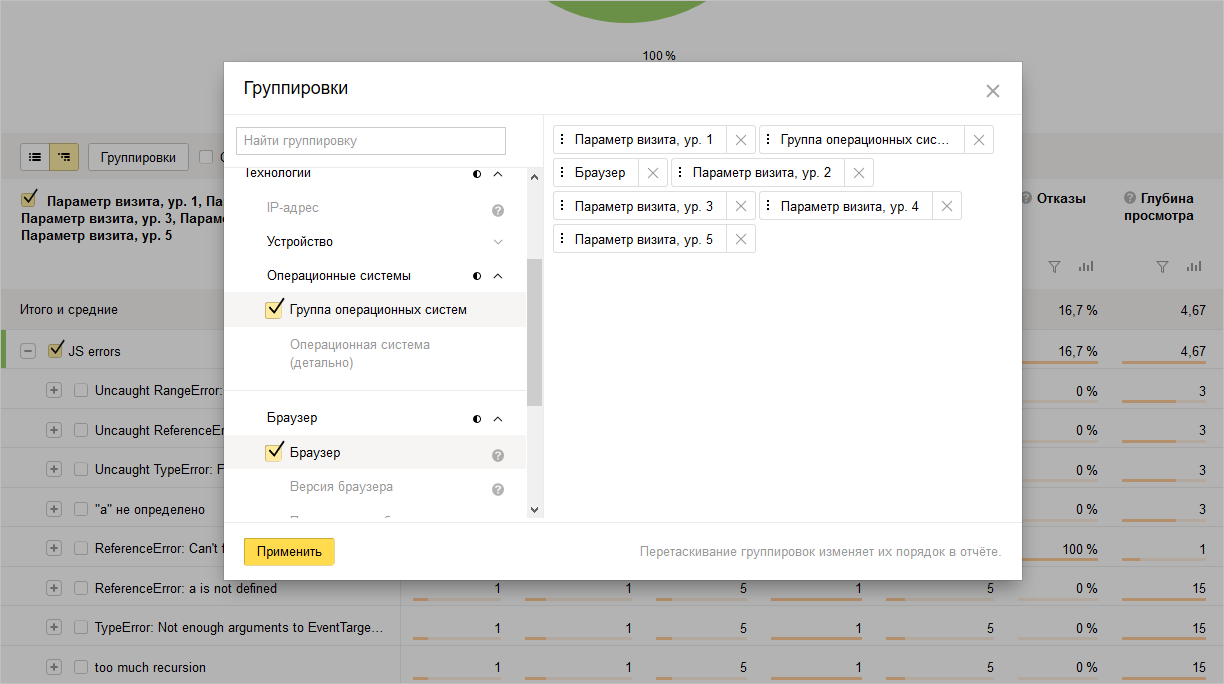Open help for Версия браузера
1224x684 pixels.
click(498, 490)
